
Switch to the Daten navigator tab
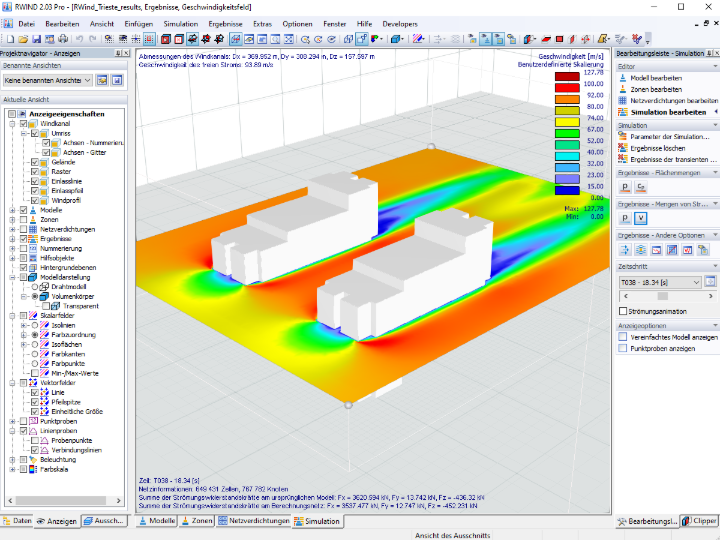coord(17,521)
